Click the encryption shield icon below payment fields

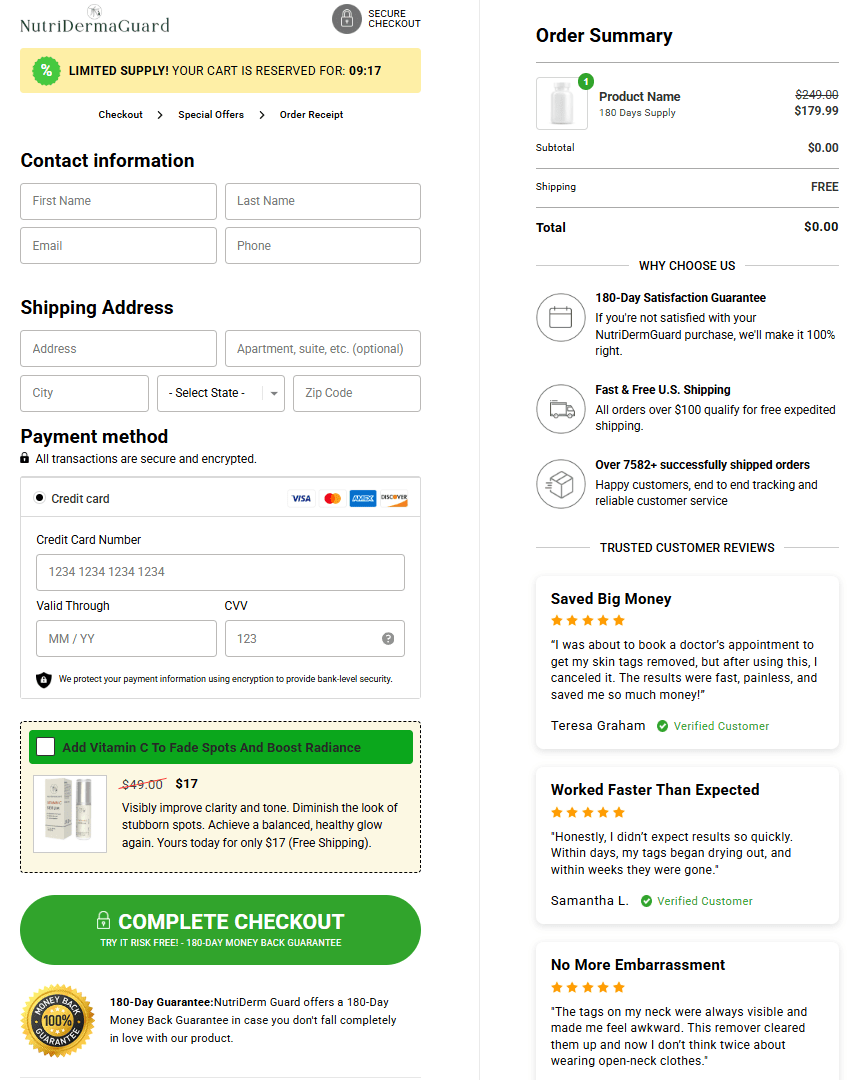43,679
